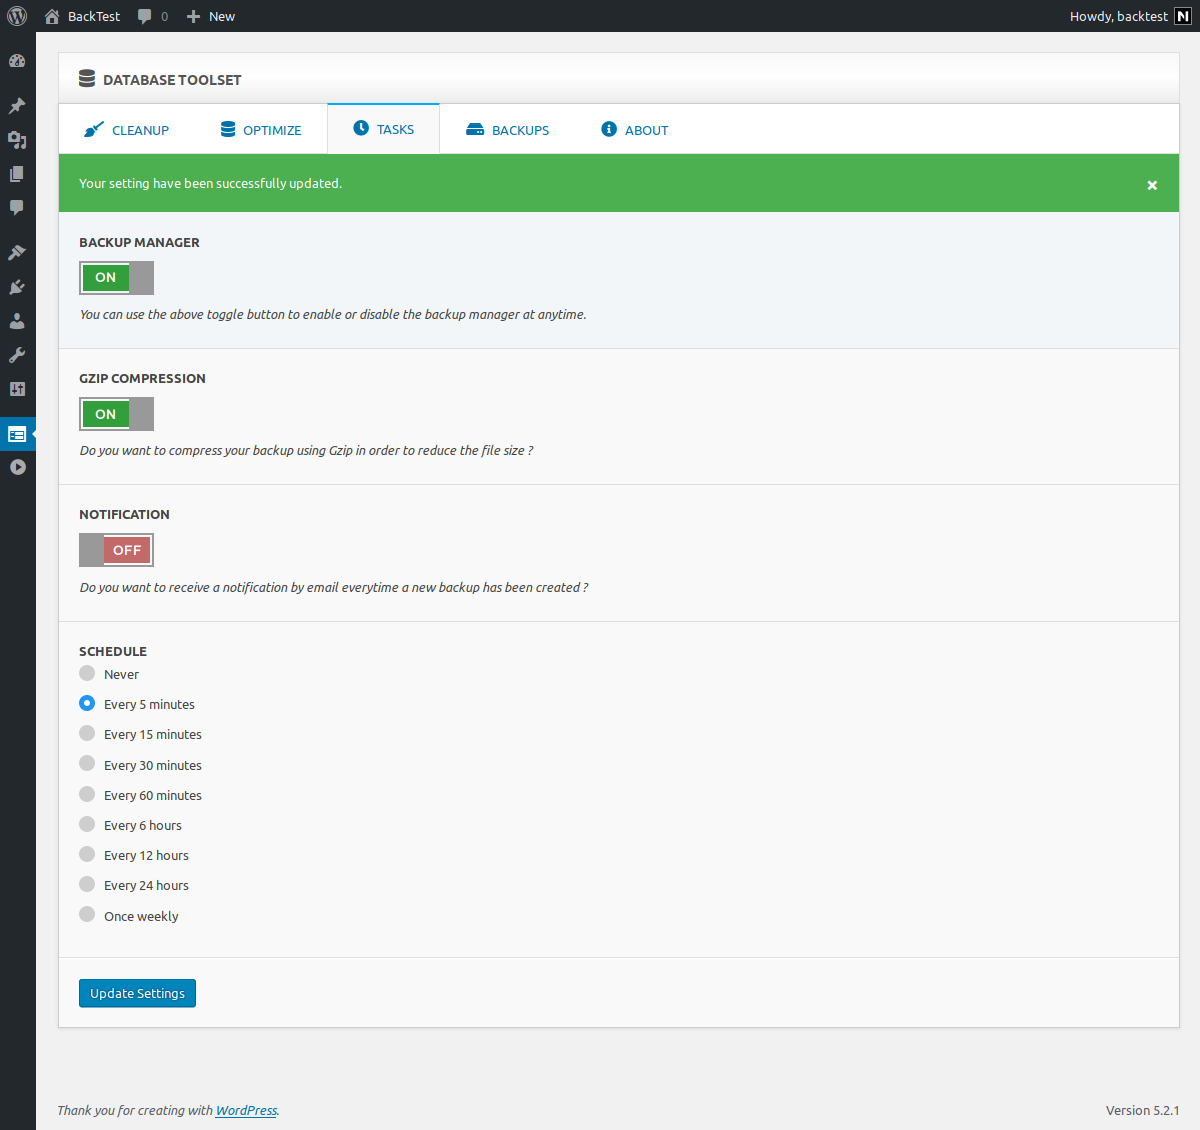Viewport: 1200px width, 1130px height.
Task: Open Users from the sidebar icon
Action: 17,321
